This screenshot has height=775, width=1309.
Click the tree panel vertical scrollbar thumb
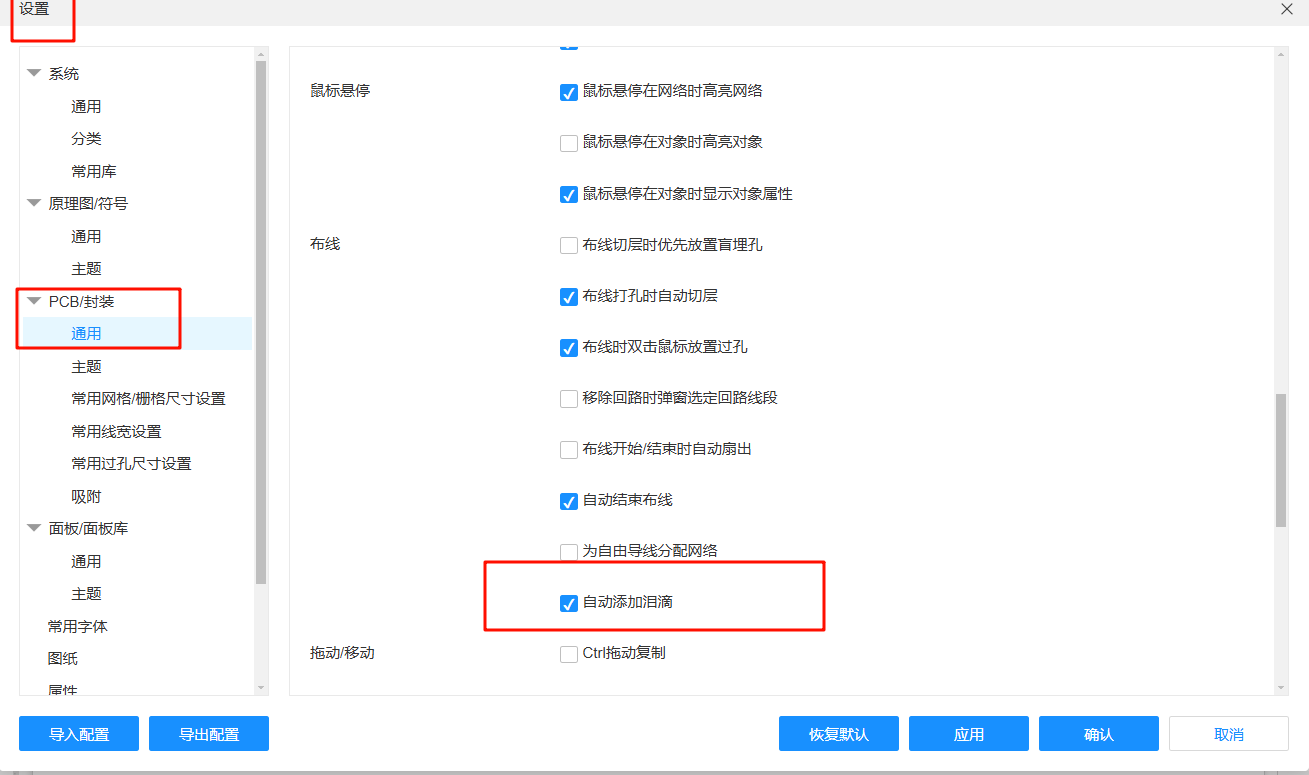261,322
